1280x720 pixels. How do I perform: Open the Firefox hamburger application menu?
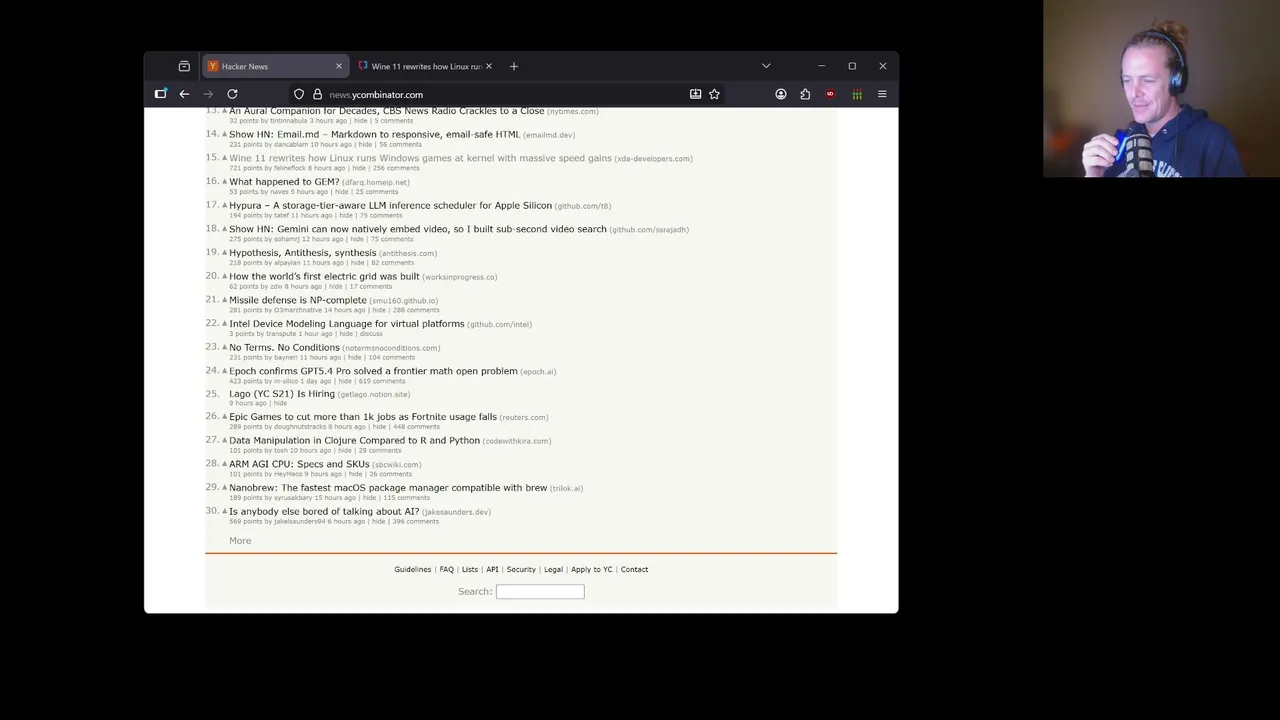click(x=882, y=94)
